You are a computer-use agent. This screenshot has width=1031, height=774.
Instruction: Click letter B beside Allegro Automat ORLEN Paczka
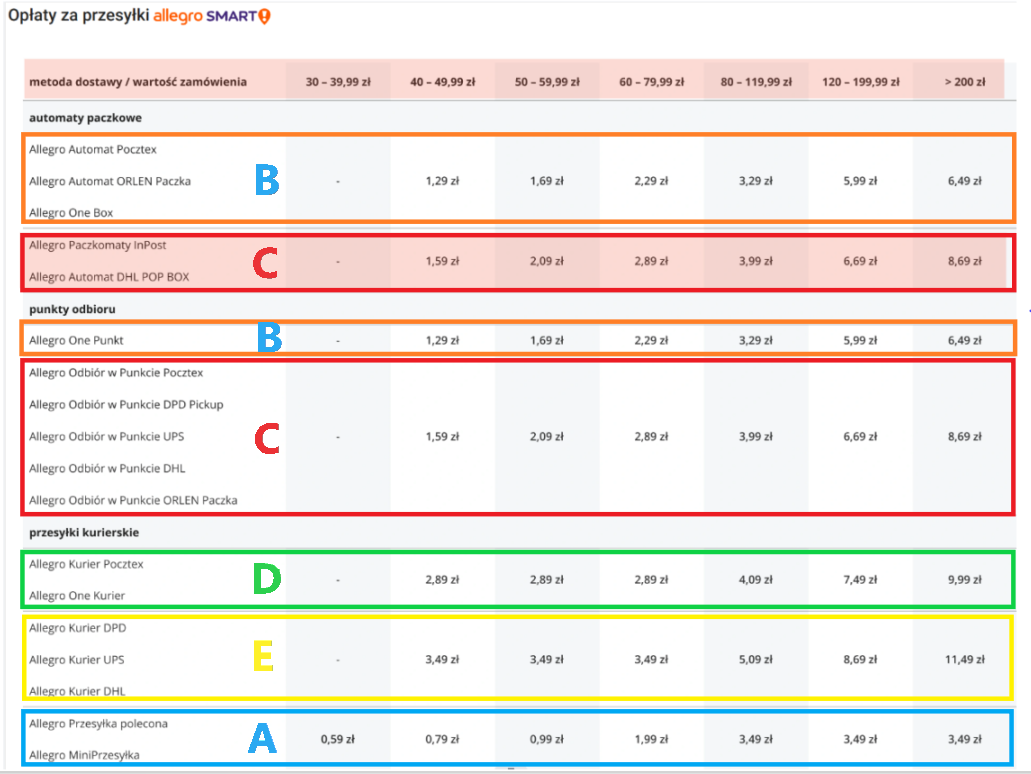click(x=266, y=180)
